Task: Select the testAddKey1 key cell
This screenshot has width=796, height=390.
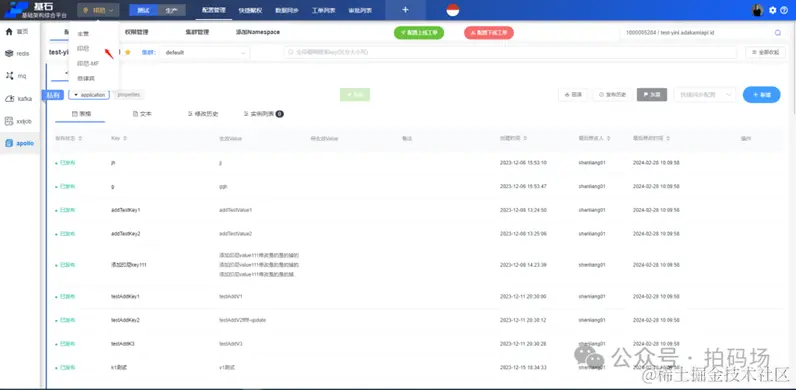Action: [x=125, y=297]
